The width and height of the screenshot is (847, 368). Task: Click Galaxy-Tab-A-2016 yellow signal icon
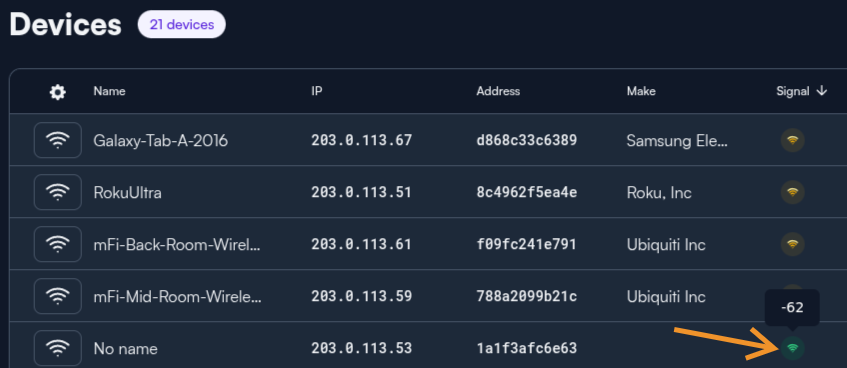point(792,140)
